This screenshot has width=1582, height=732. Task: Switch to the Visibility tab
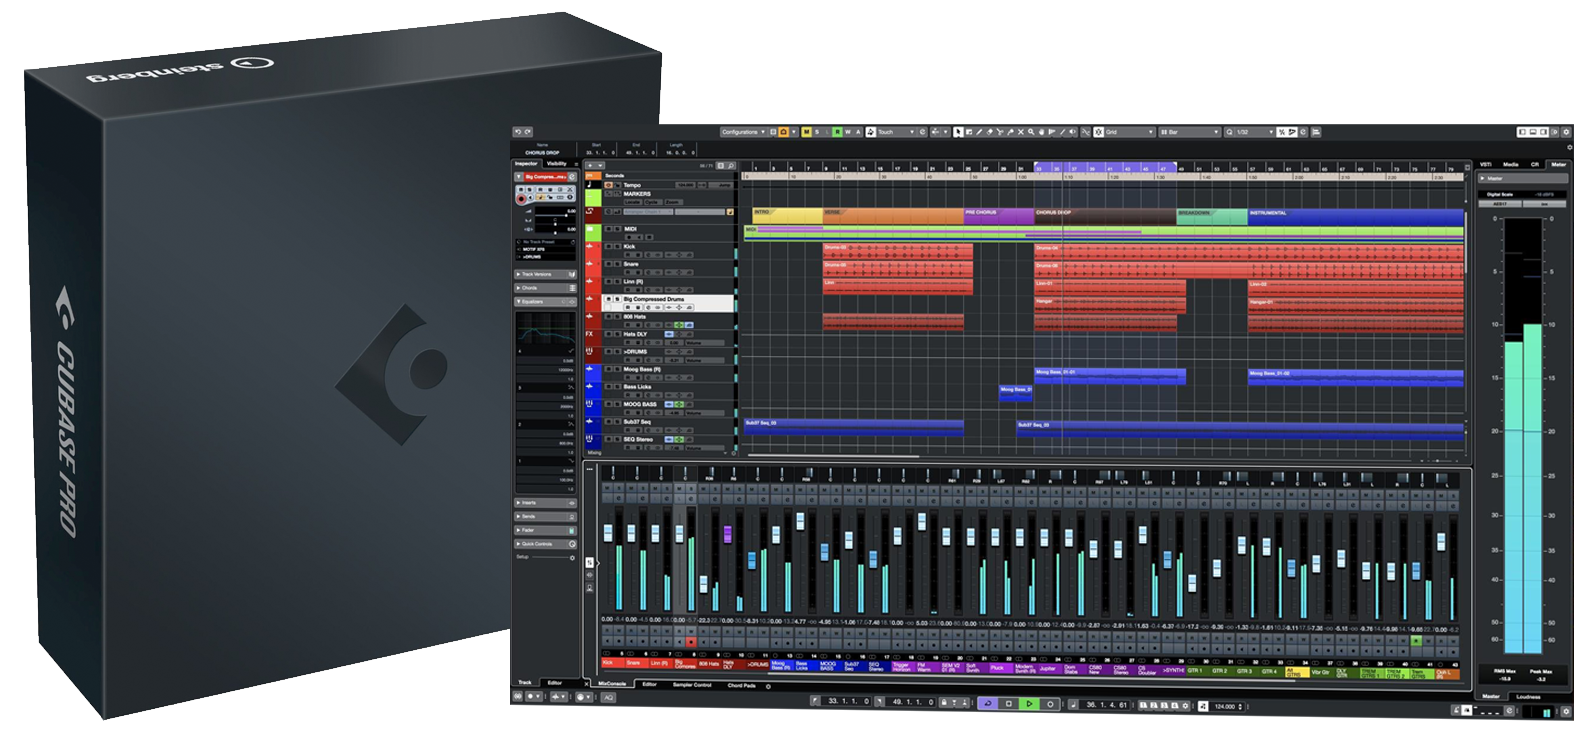coord(557,164)
